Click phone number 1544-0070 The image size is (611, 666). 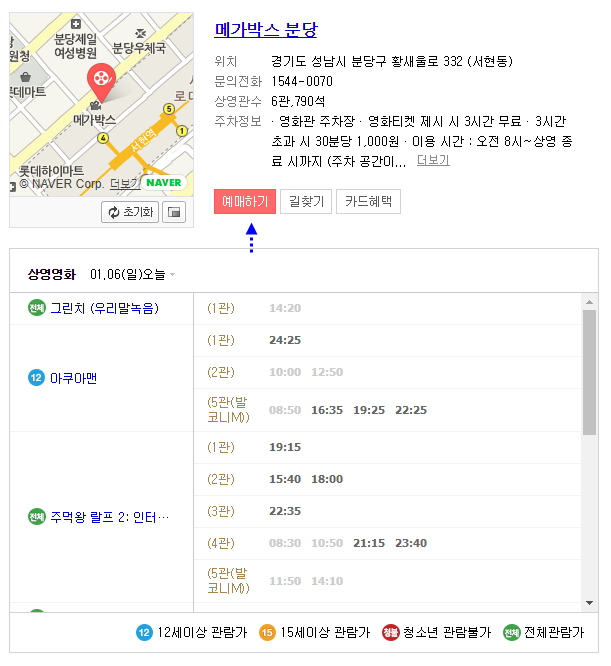(x=302, y=81)
